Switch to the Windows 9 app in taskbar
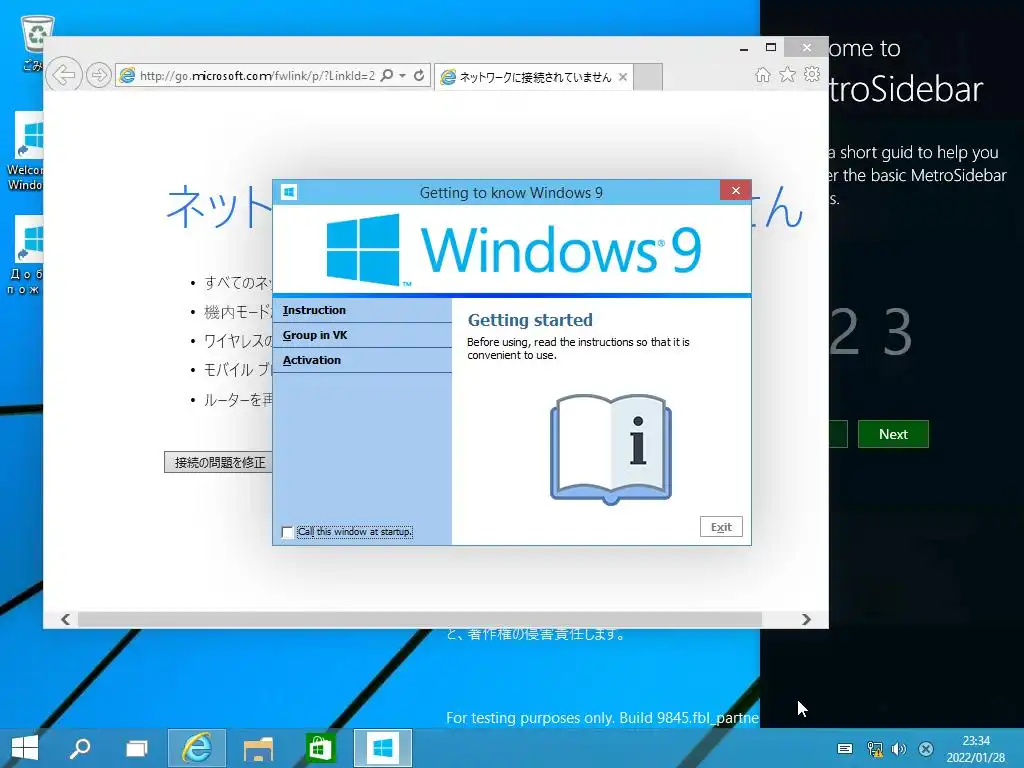 383,748
